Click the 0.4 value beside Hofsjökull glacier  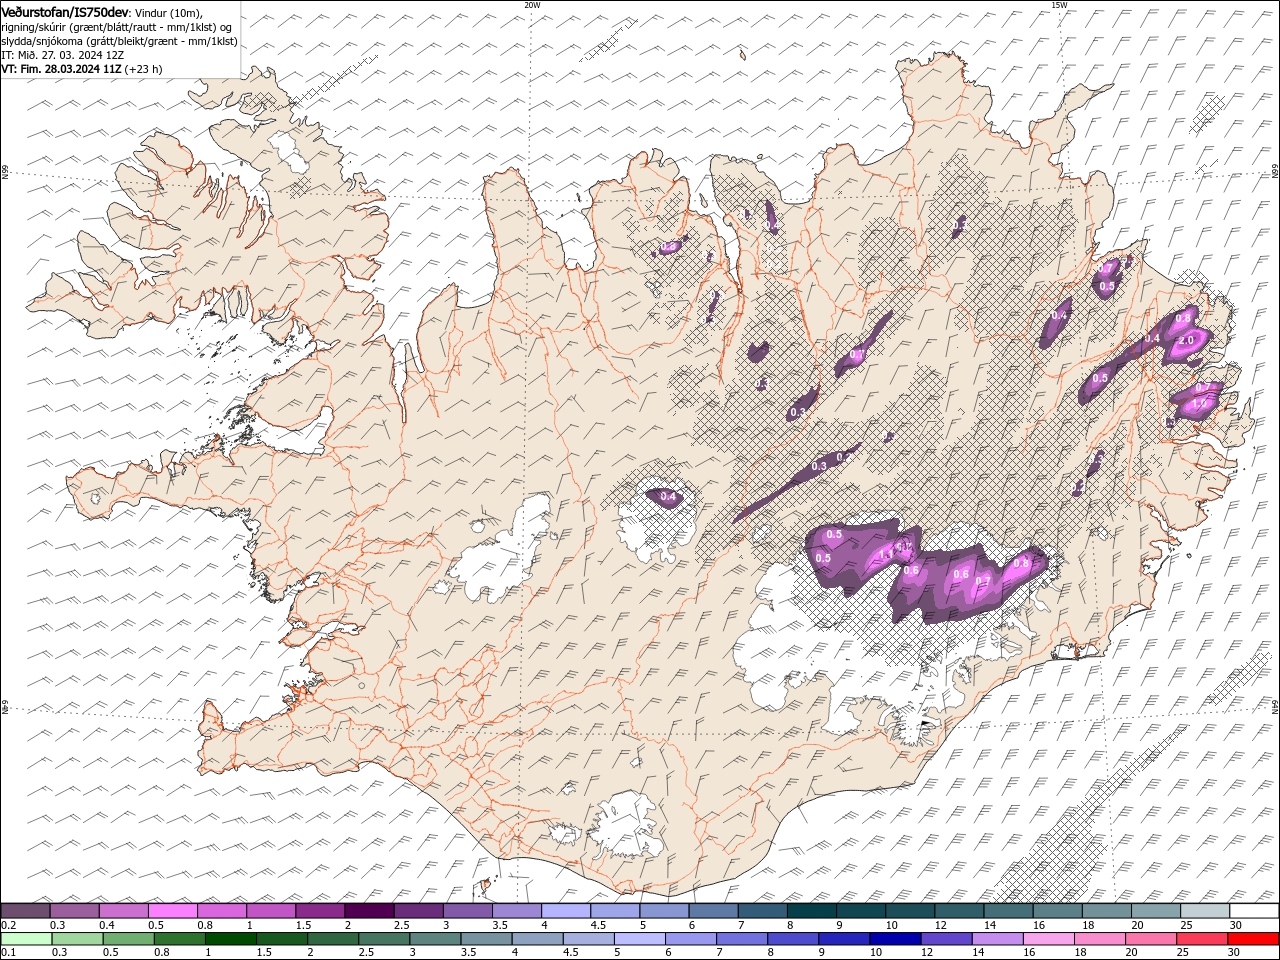[x=668, y=497]
